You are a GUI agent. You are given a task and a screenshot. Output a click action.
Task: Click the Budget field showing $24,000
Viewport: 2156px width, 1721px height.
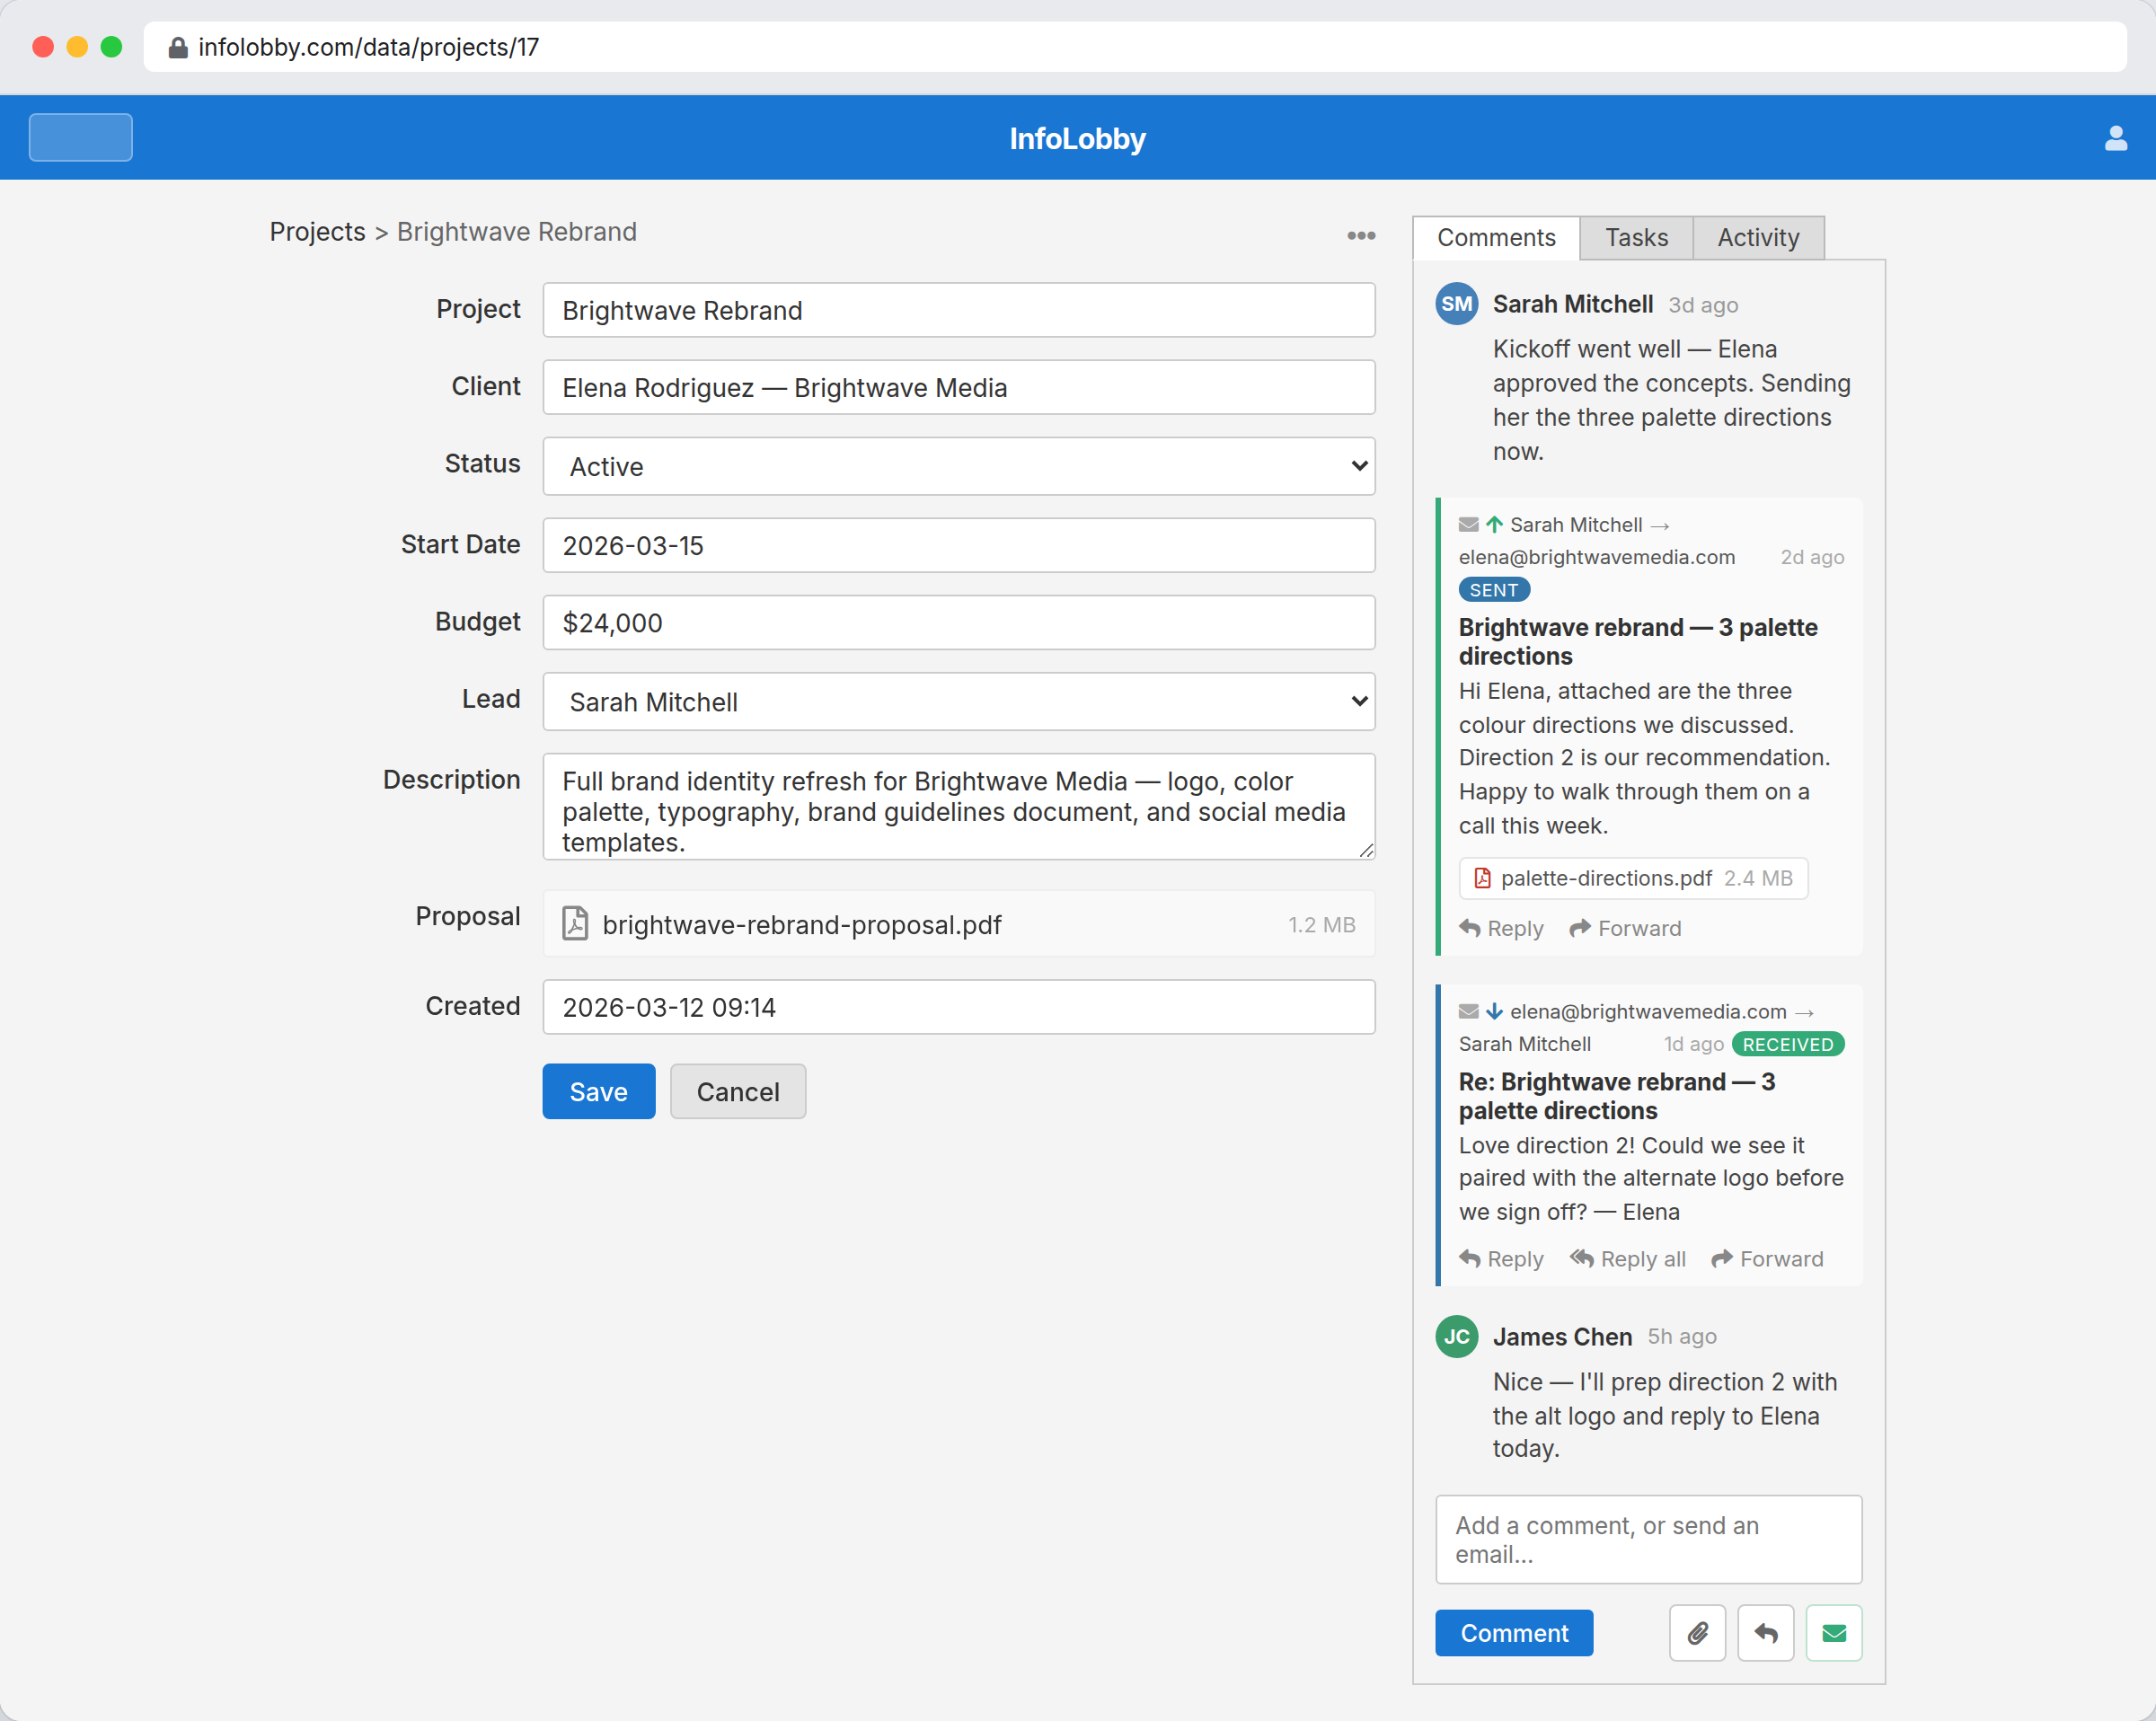(x=958, y=622)
